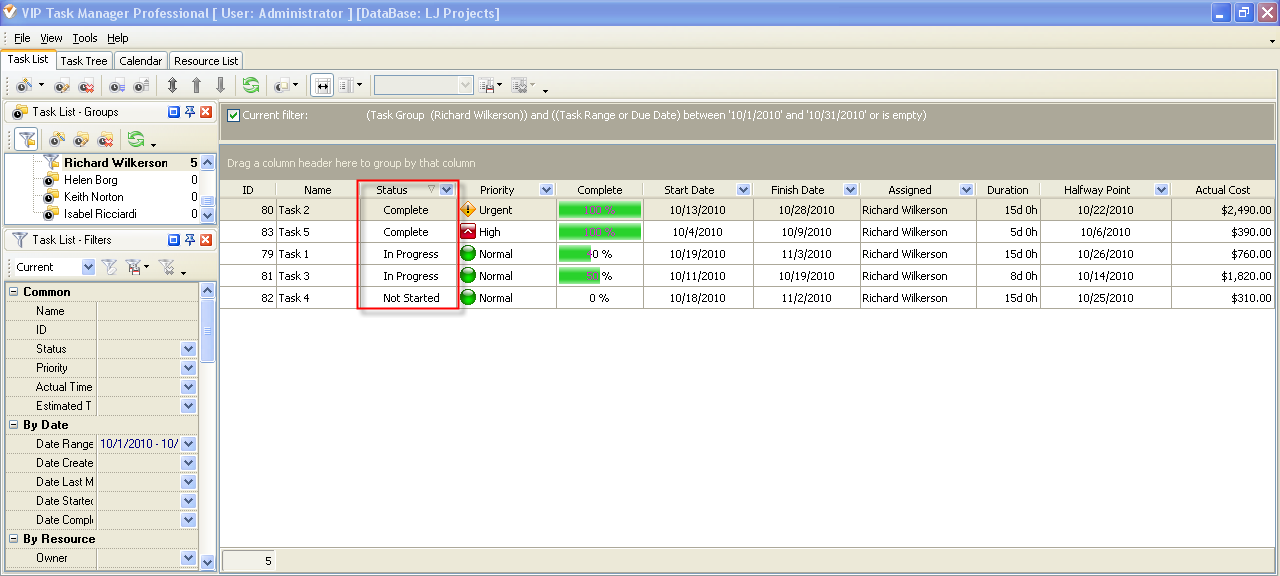This screenshot has height=576, width=1280.
Task: Click the green Refresh icon in main toolbar
Action: pos(250,86)
